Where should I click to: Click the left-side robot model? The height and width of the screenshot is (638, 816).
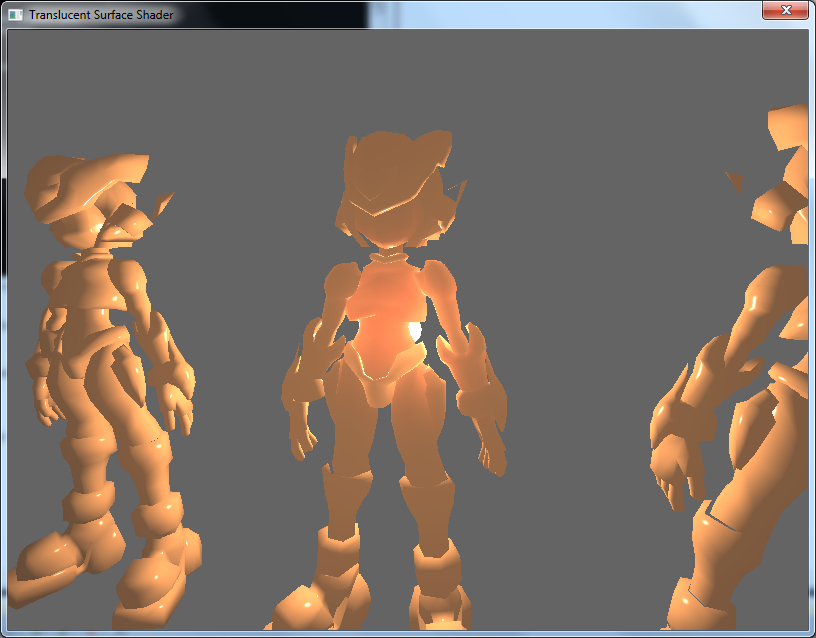(x=100, y=350)
